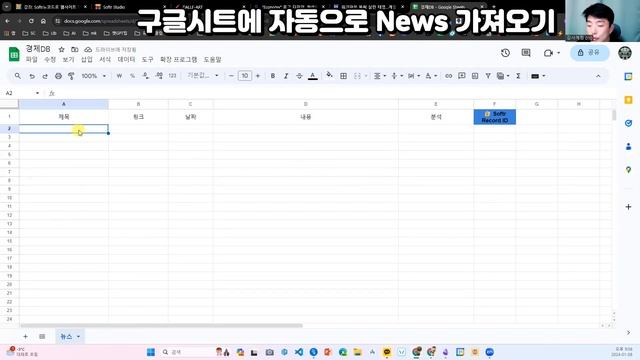The width and height of the screenshot is (640, 360).
Task: Select column A header
Action: point(64,104)
